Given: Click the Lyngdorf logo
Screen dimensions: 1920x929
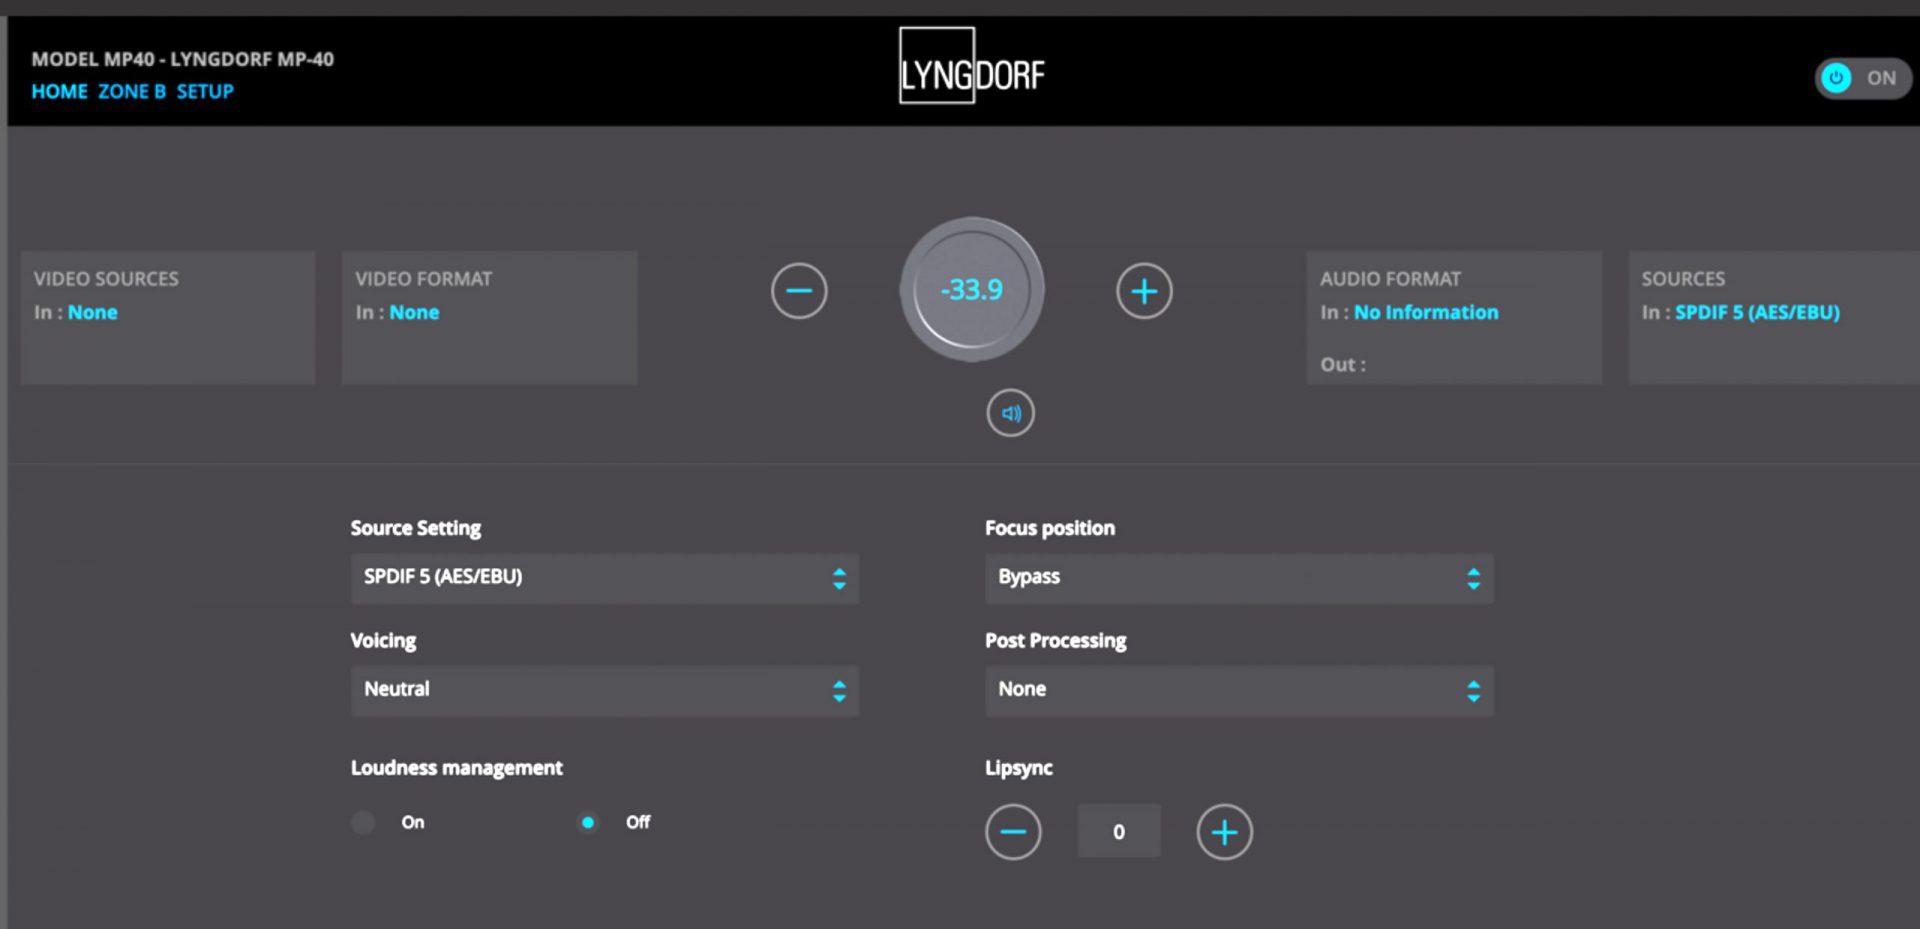Looking at the screenshot, I should click(972, 66).
